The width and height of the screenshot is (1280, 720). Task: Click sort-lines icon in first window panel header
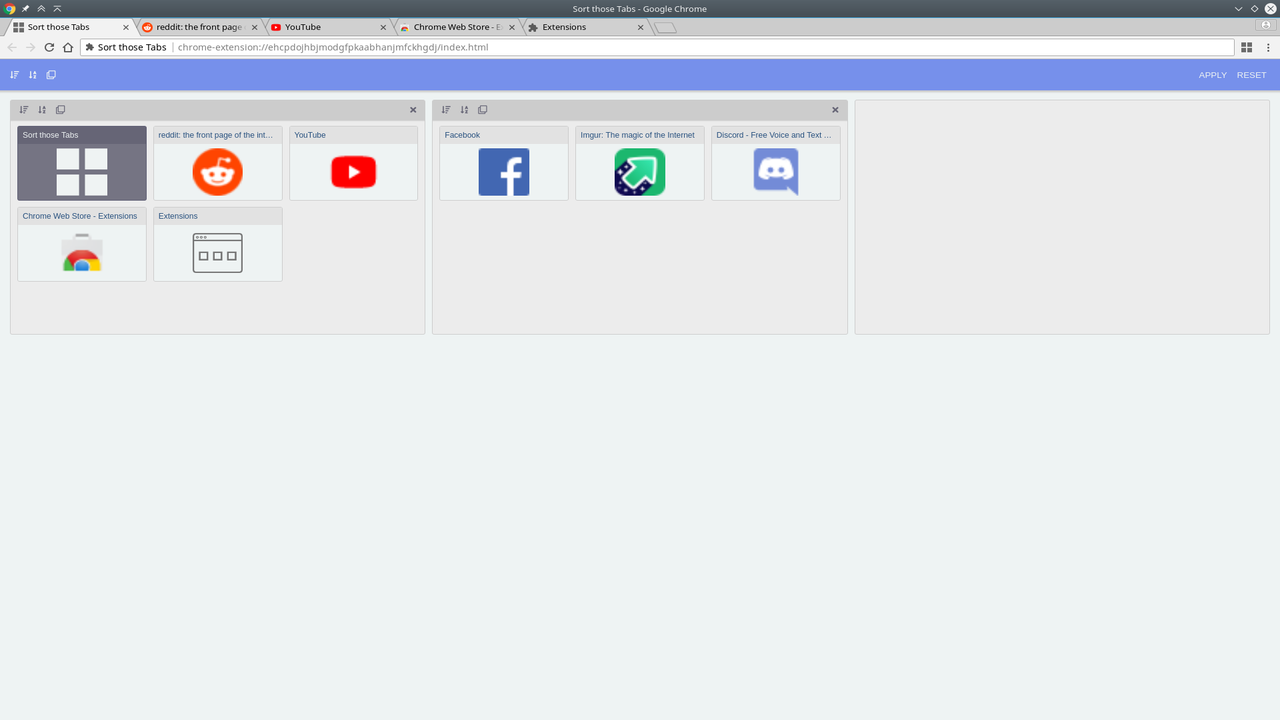coord(24,110)
